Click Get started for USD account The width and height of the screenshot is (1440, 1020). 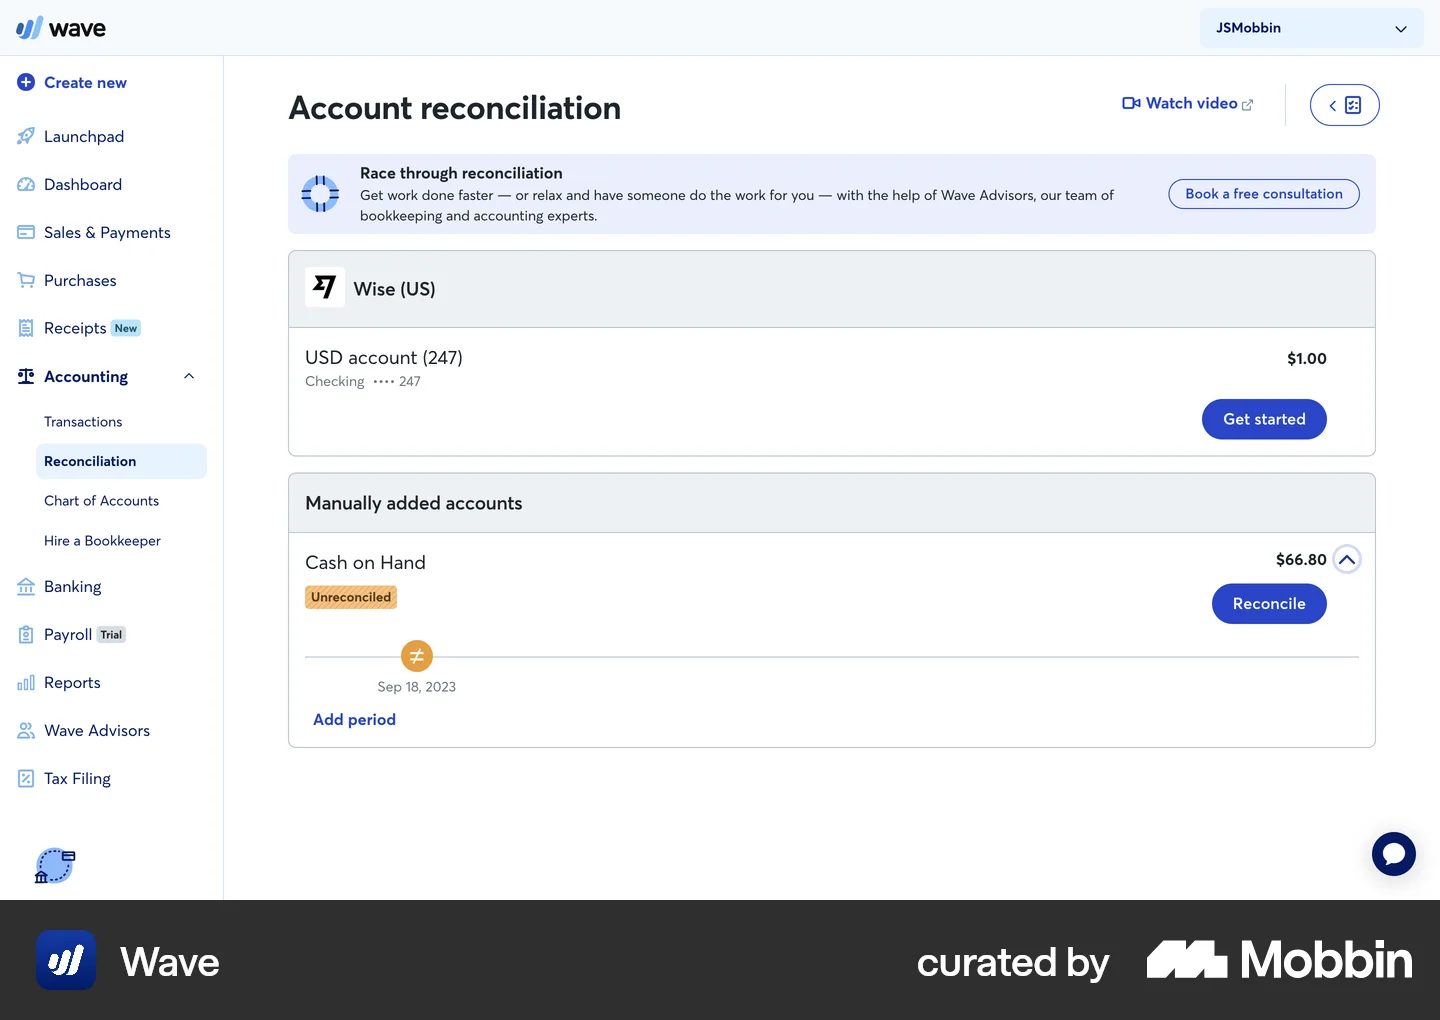click(x=1264, y=419)
